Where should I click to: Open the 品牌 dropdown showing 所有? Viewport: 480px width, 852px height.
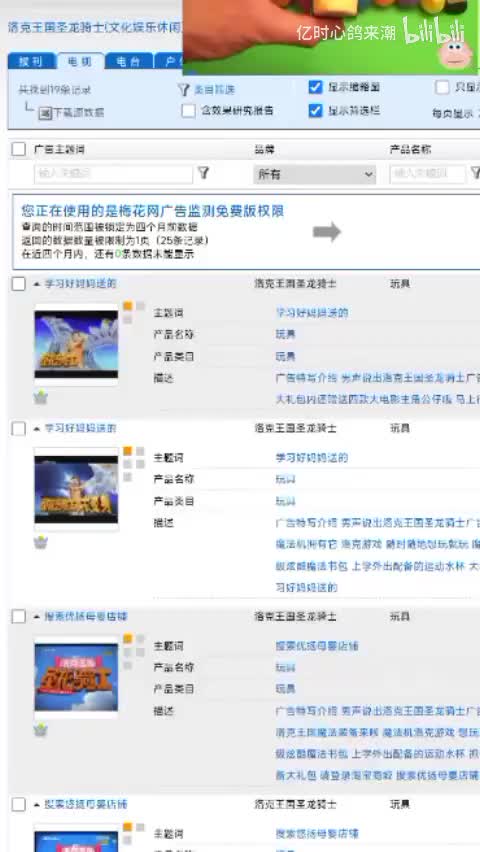pos(315,174)
